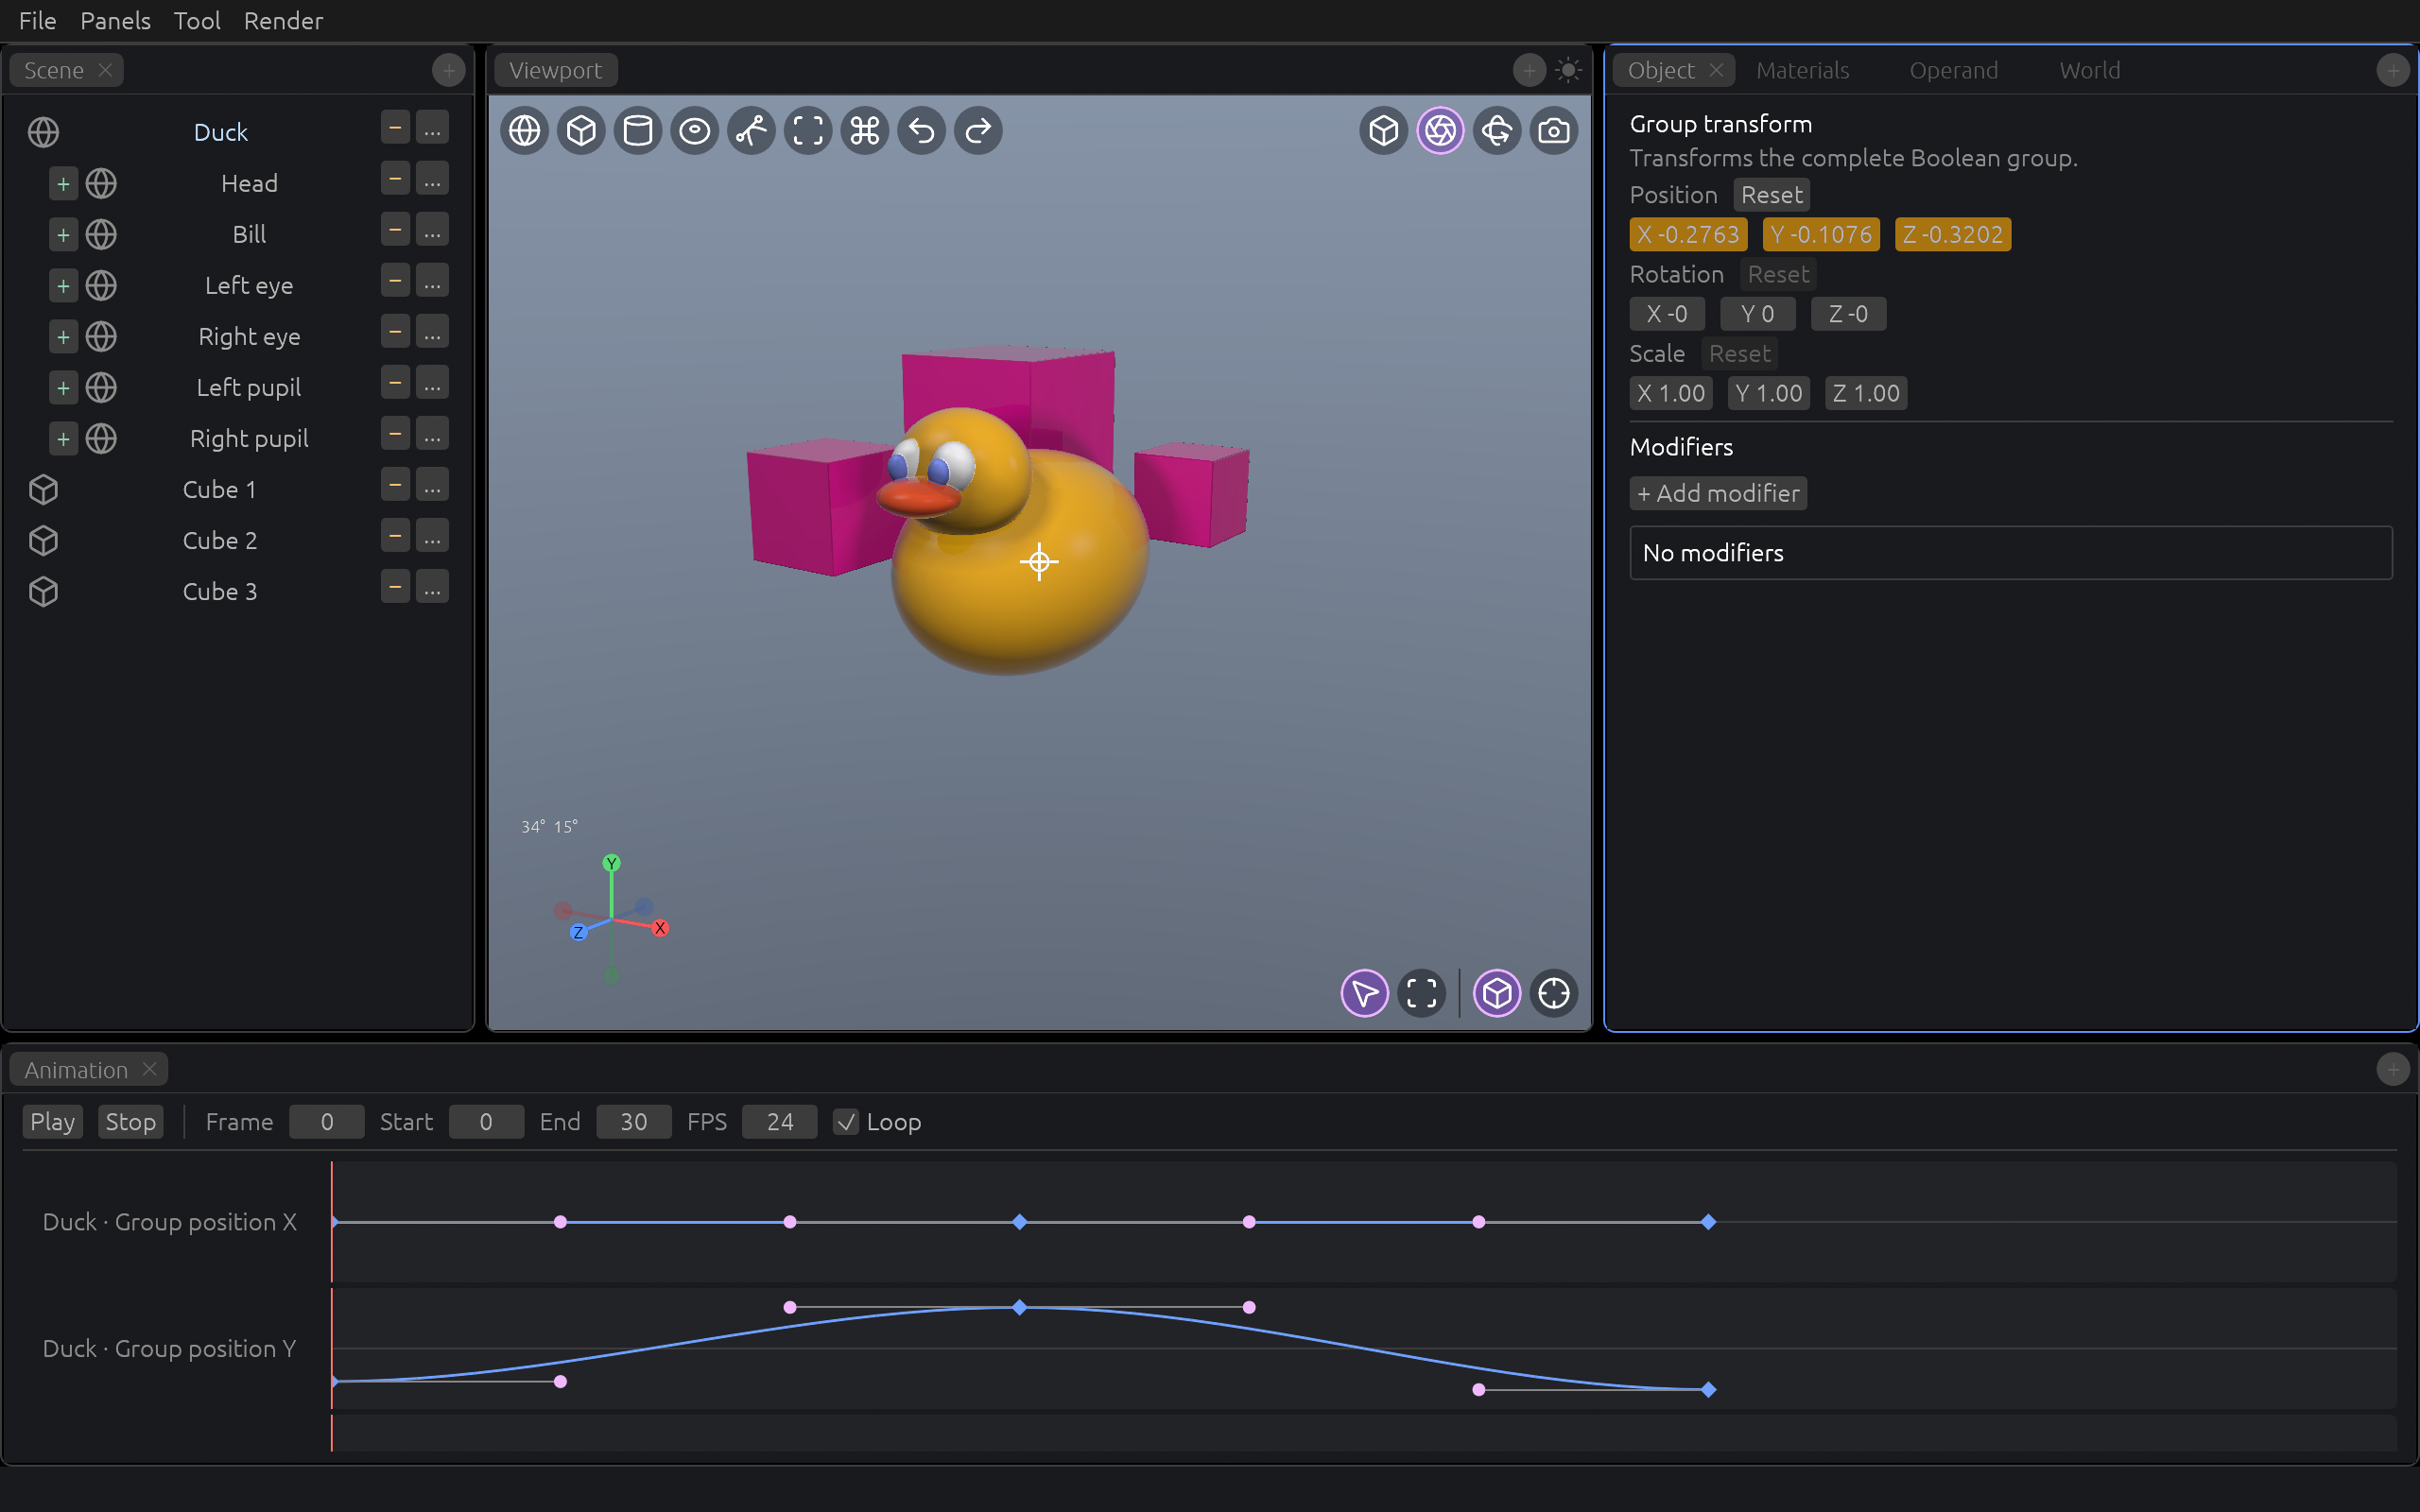Click the minus toggle on Cube 3 row
Screen dimensions: 2420x1512
point(395,587)
